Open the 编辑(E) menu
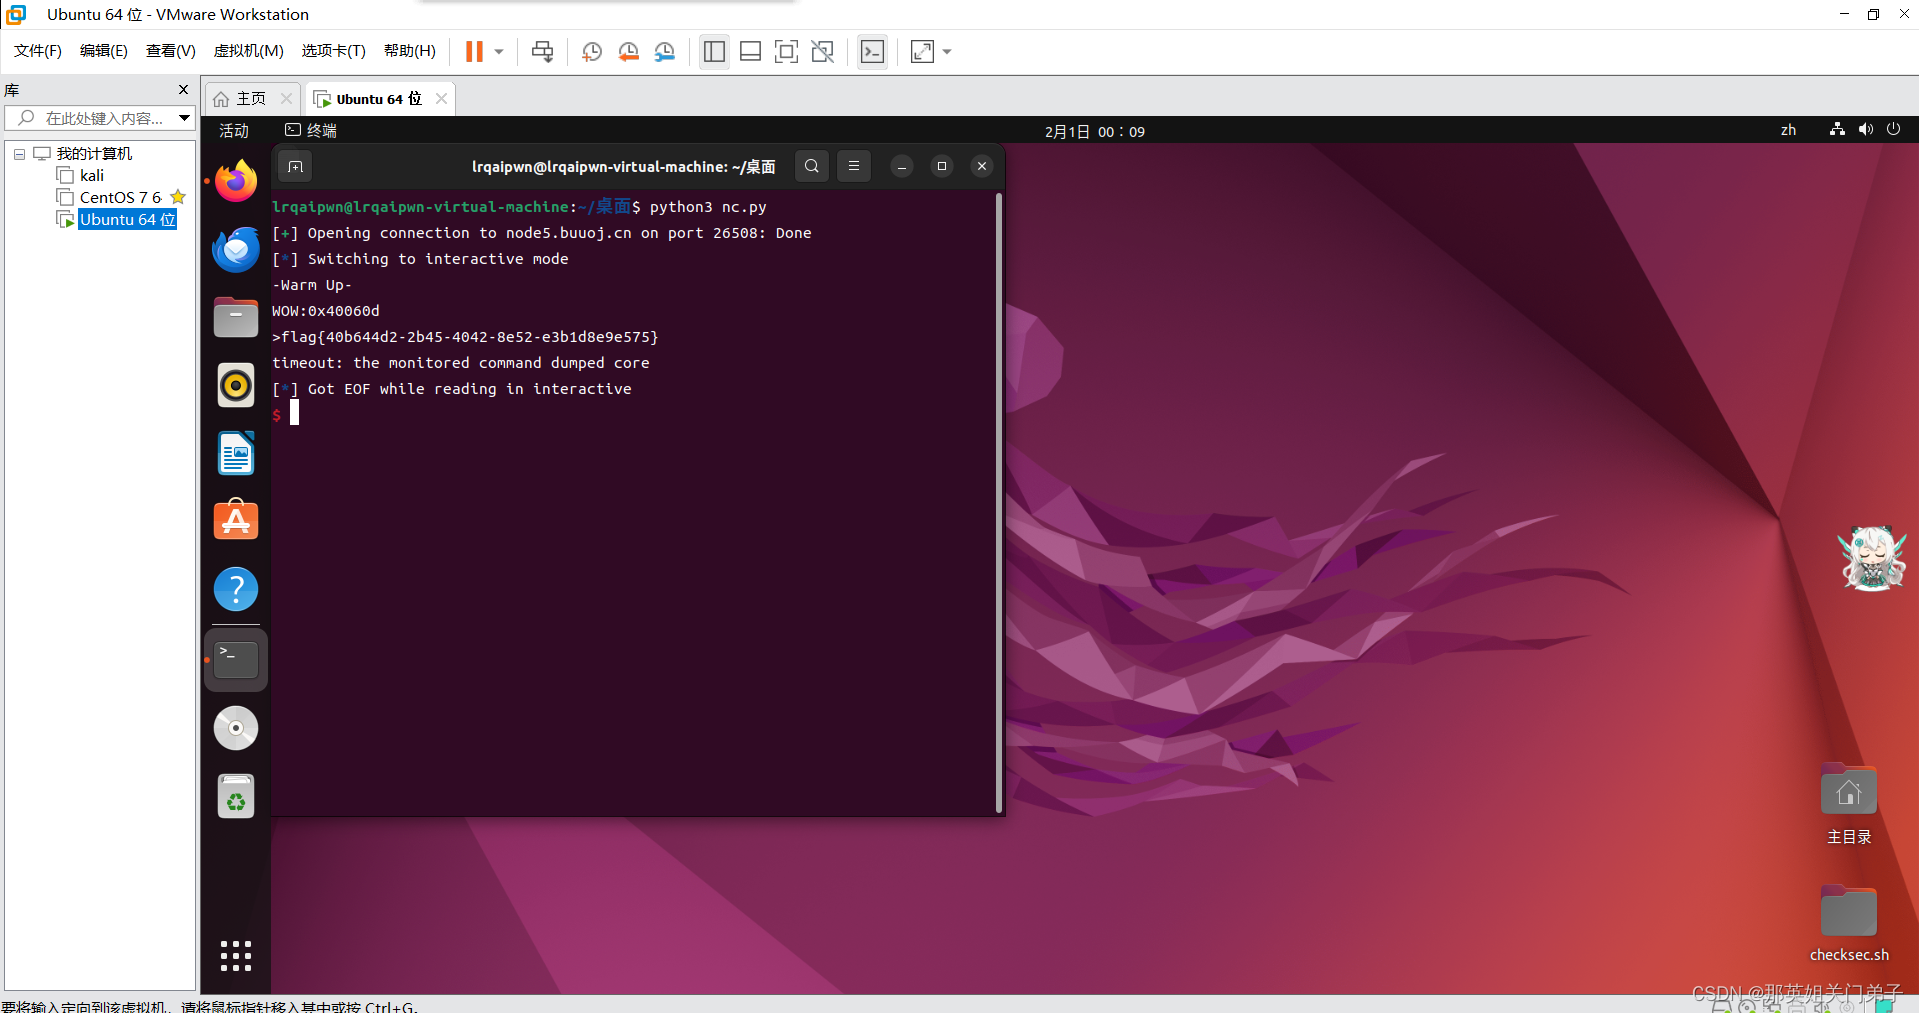1919x1013 pixels. (x=104, y=51)
